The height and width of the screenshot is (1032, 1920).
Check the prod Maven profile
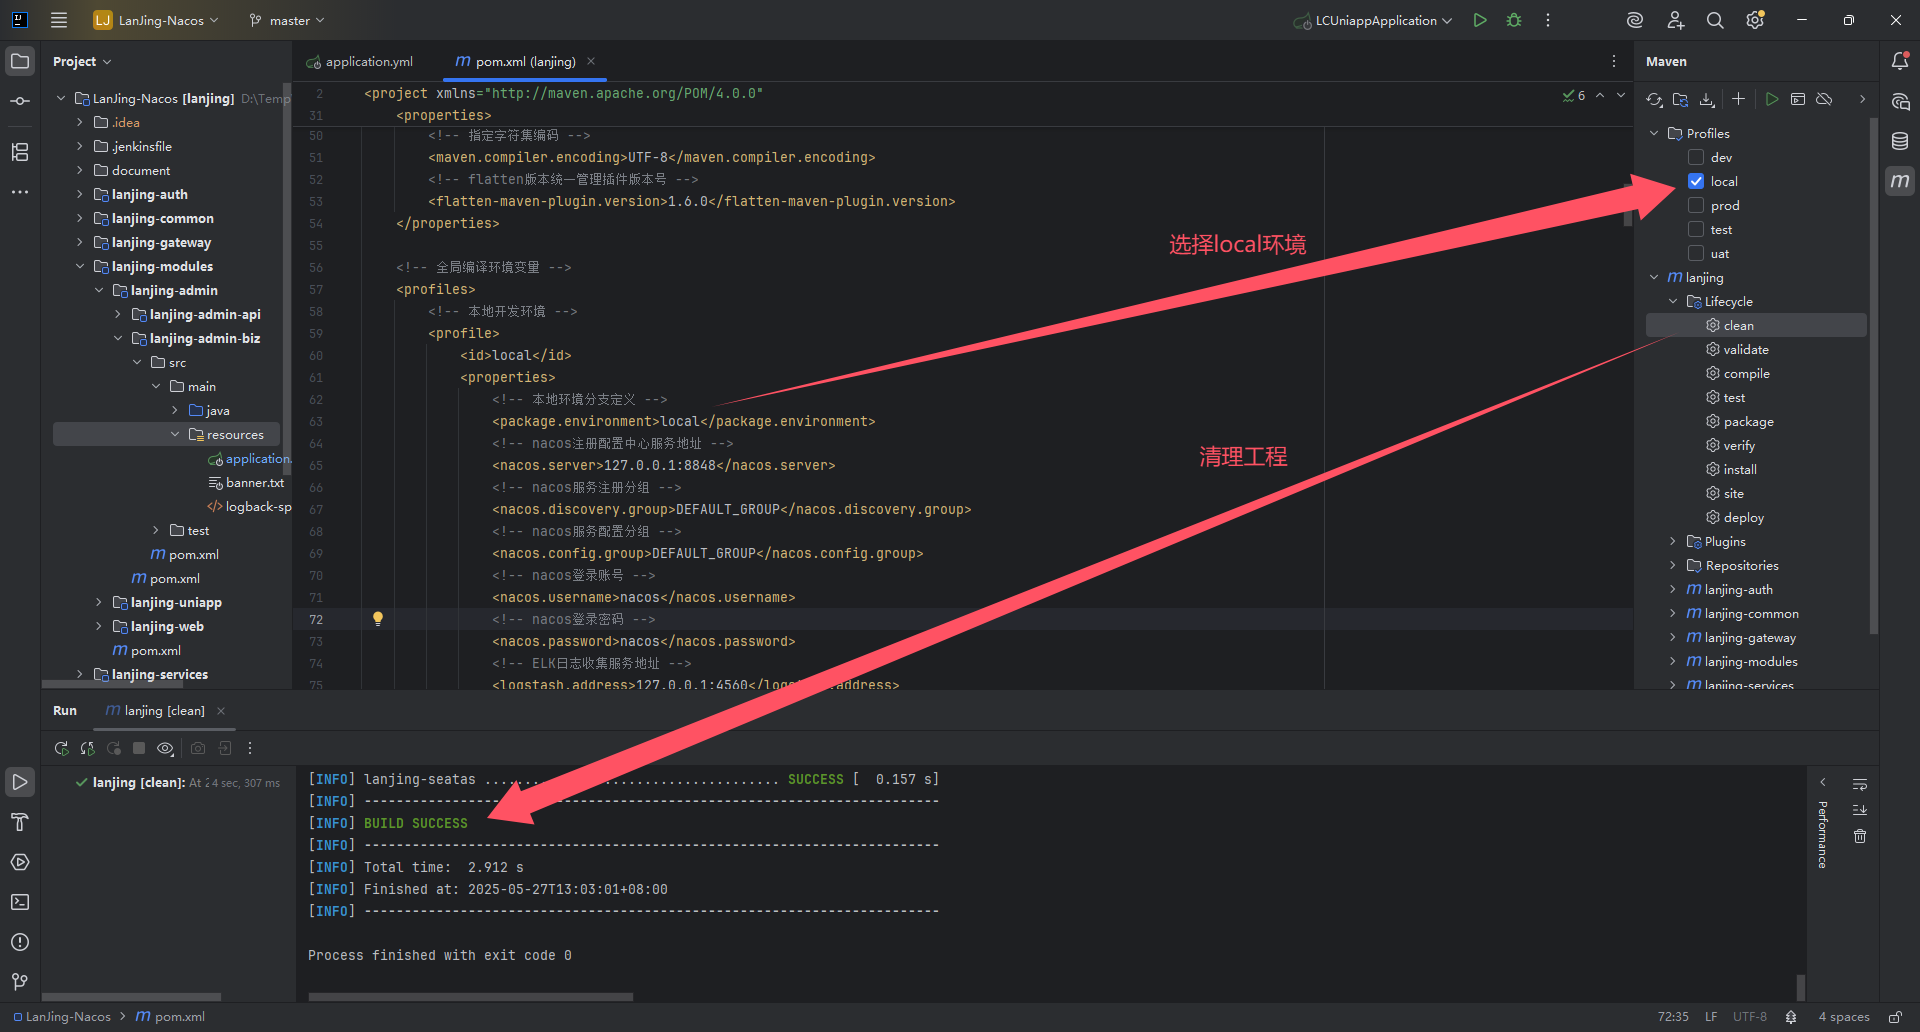(x=1696, y=205)
